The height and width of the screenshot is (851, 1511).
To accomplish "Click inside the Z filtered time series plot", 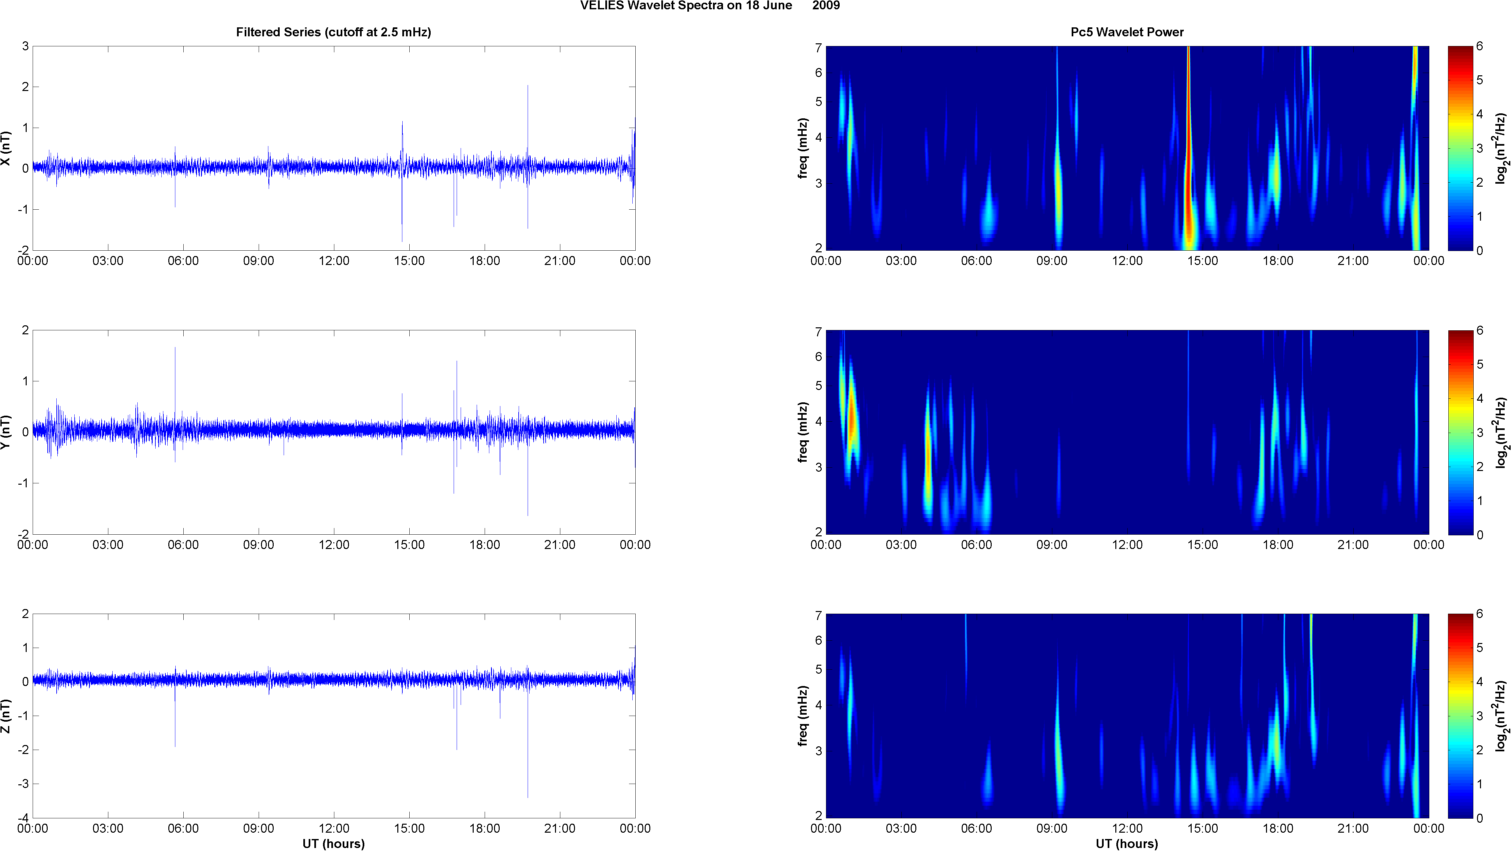I will coord(334,716).
